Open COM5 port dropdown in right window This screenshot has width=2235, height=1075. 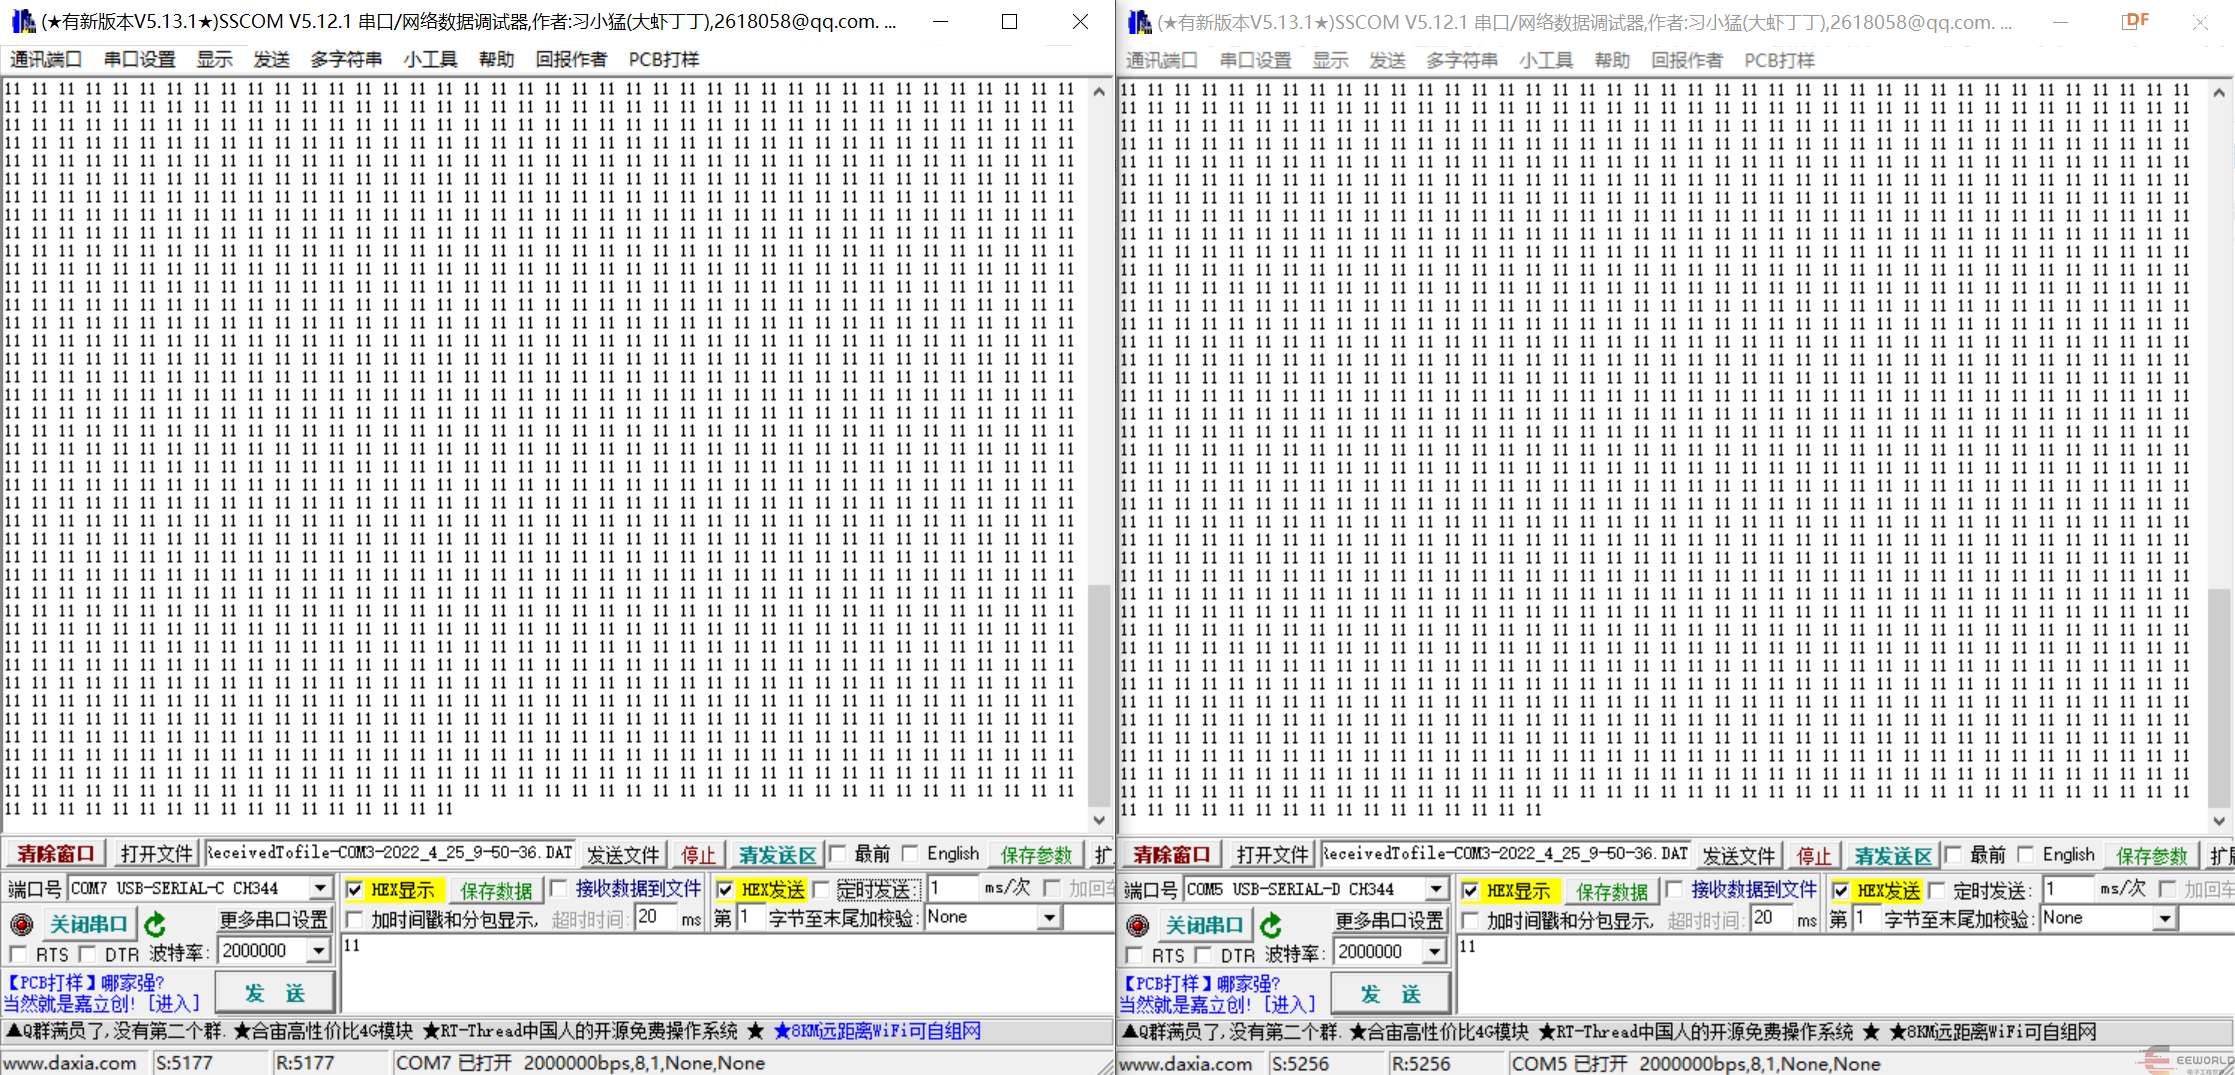[x=1436, y=889]
